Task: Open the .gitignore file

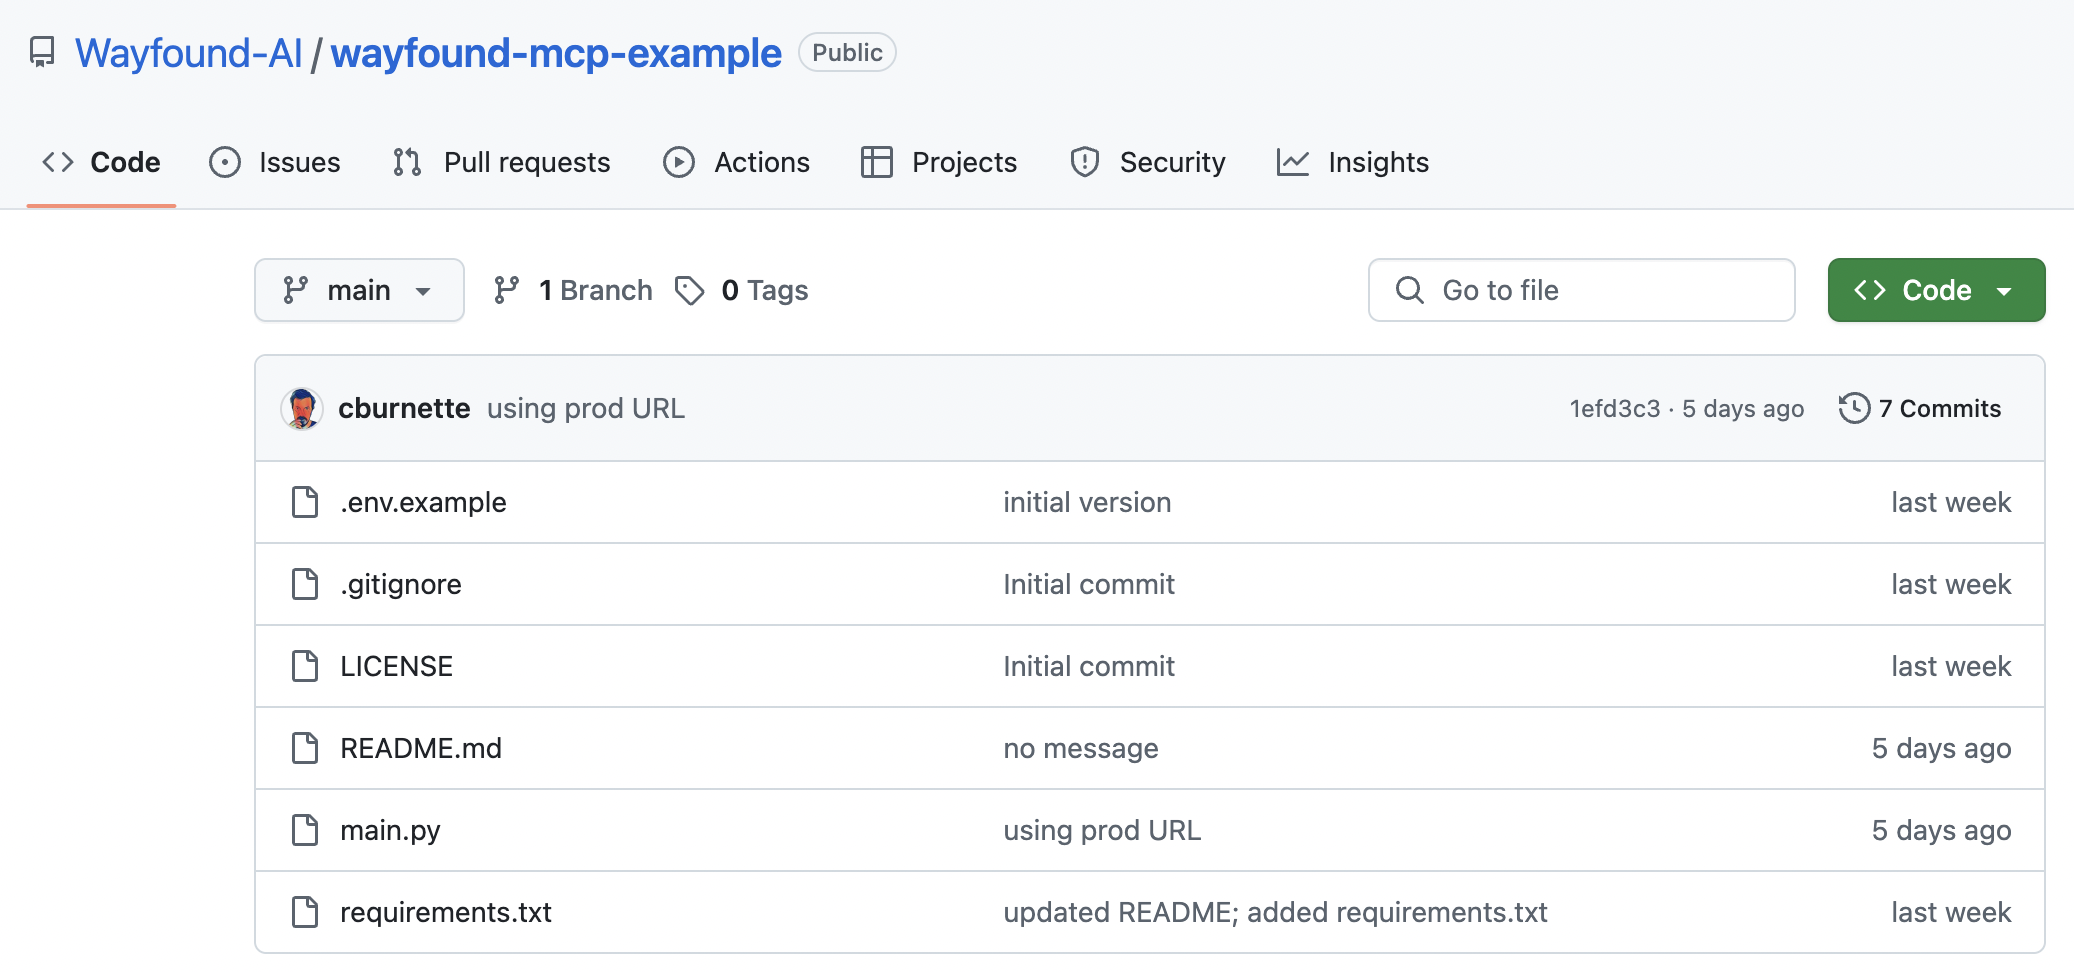Action: (401, 584)
